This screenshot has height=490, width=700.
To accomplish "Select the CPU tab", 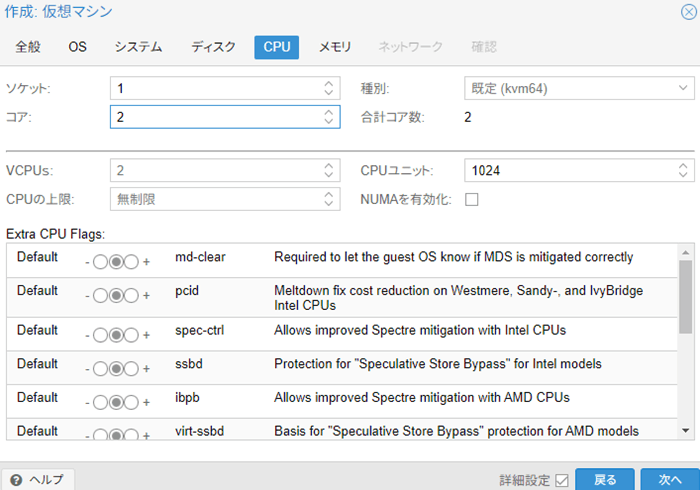I will (x=277, y=47).
